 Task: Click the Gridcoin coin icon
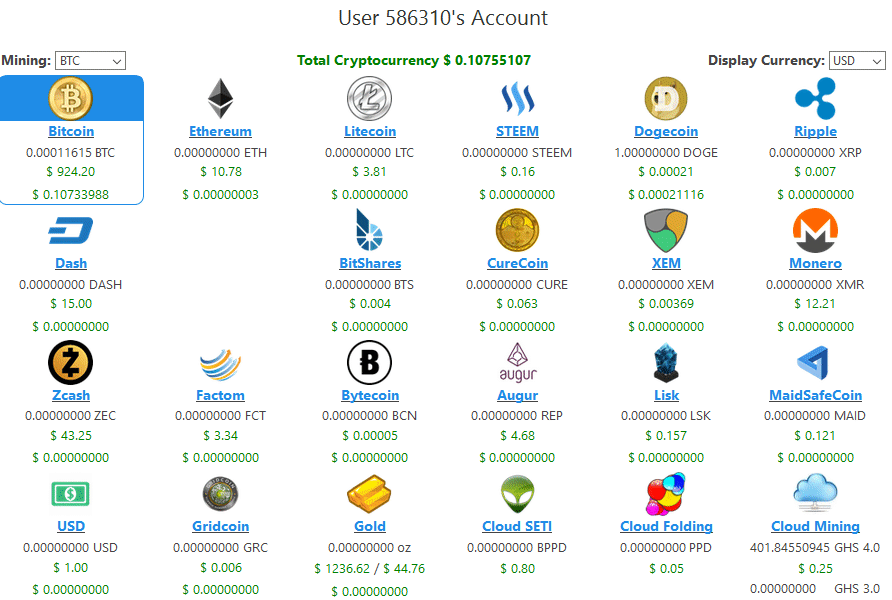point(220,494)
